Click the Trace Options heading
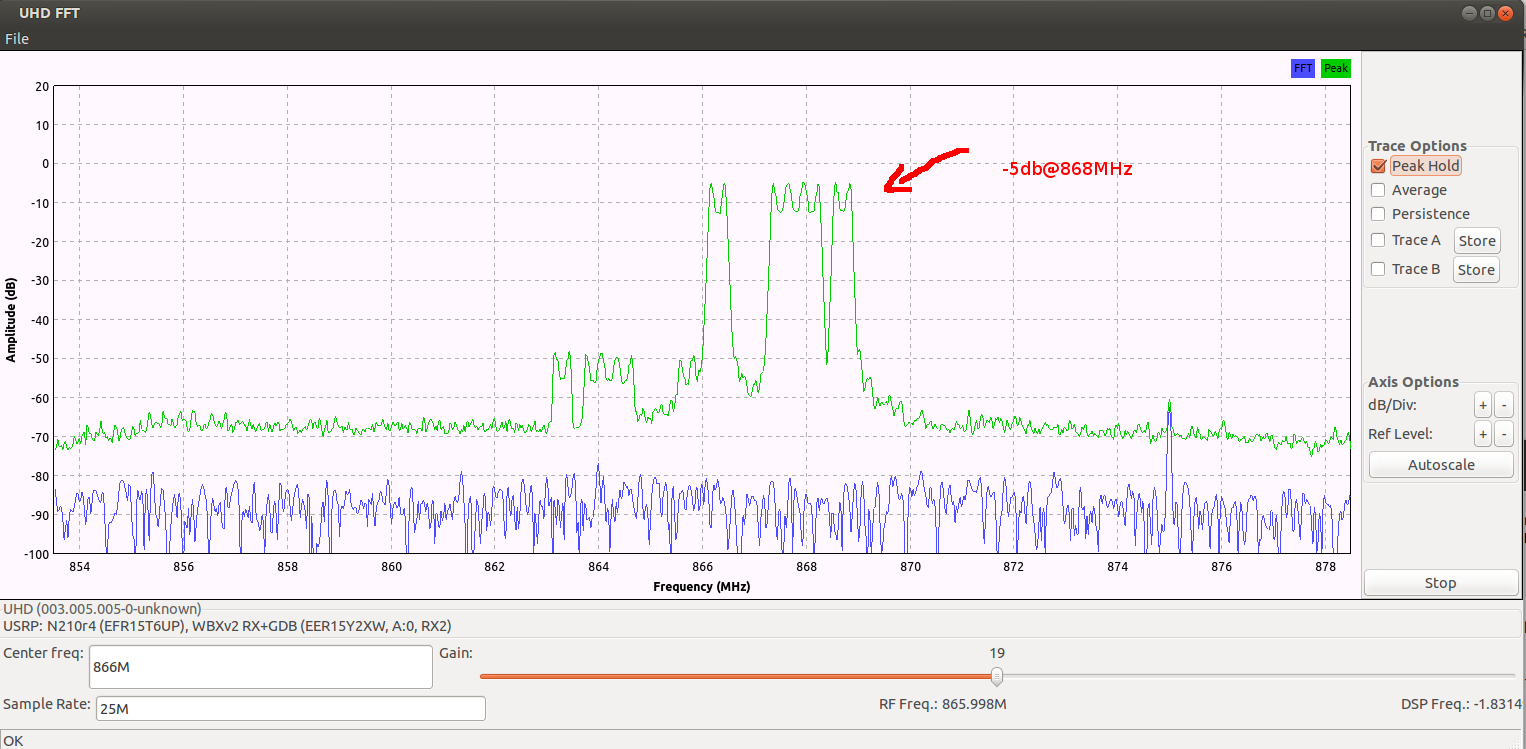This screenshot has height=749, width=1526. click(x=1417, y=146)
